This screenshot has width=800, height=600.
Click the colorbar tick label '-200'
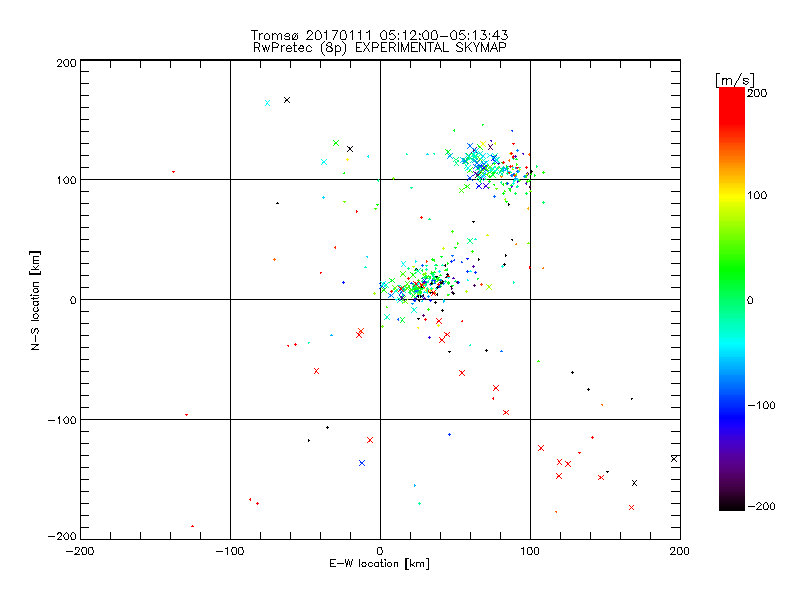[x=761, y=506]
